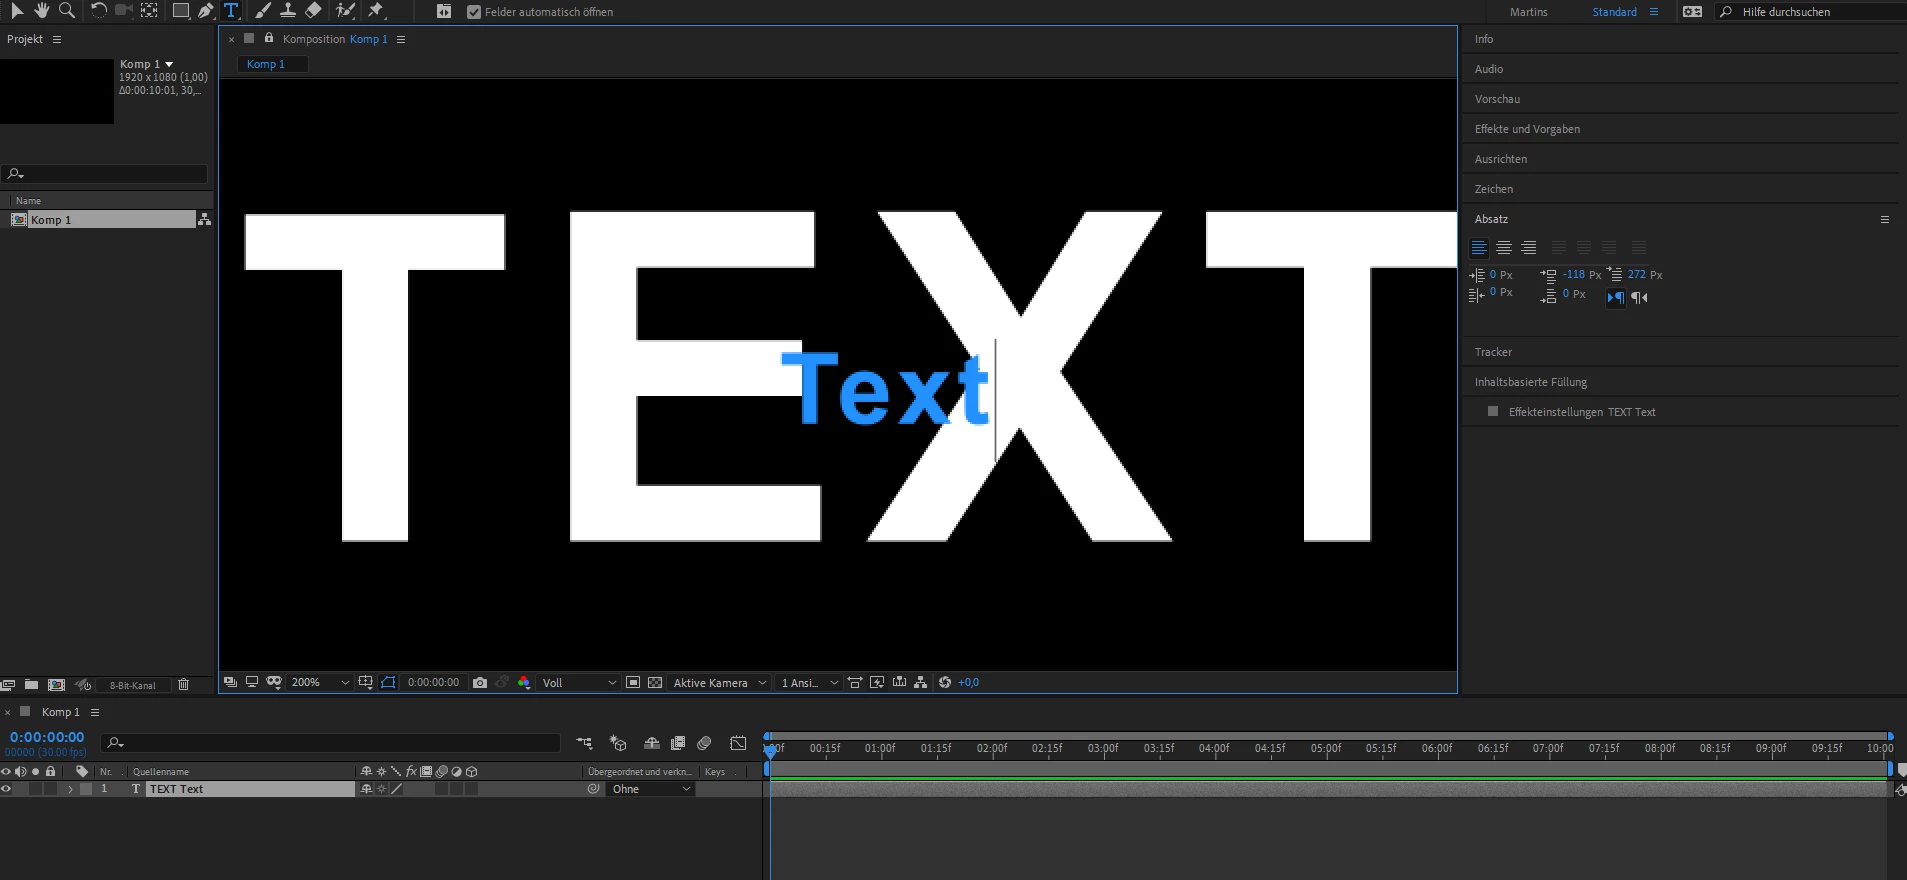Open the Komp 1 timeline panel menu

pos(95,712)
